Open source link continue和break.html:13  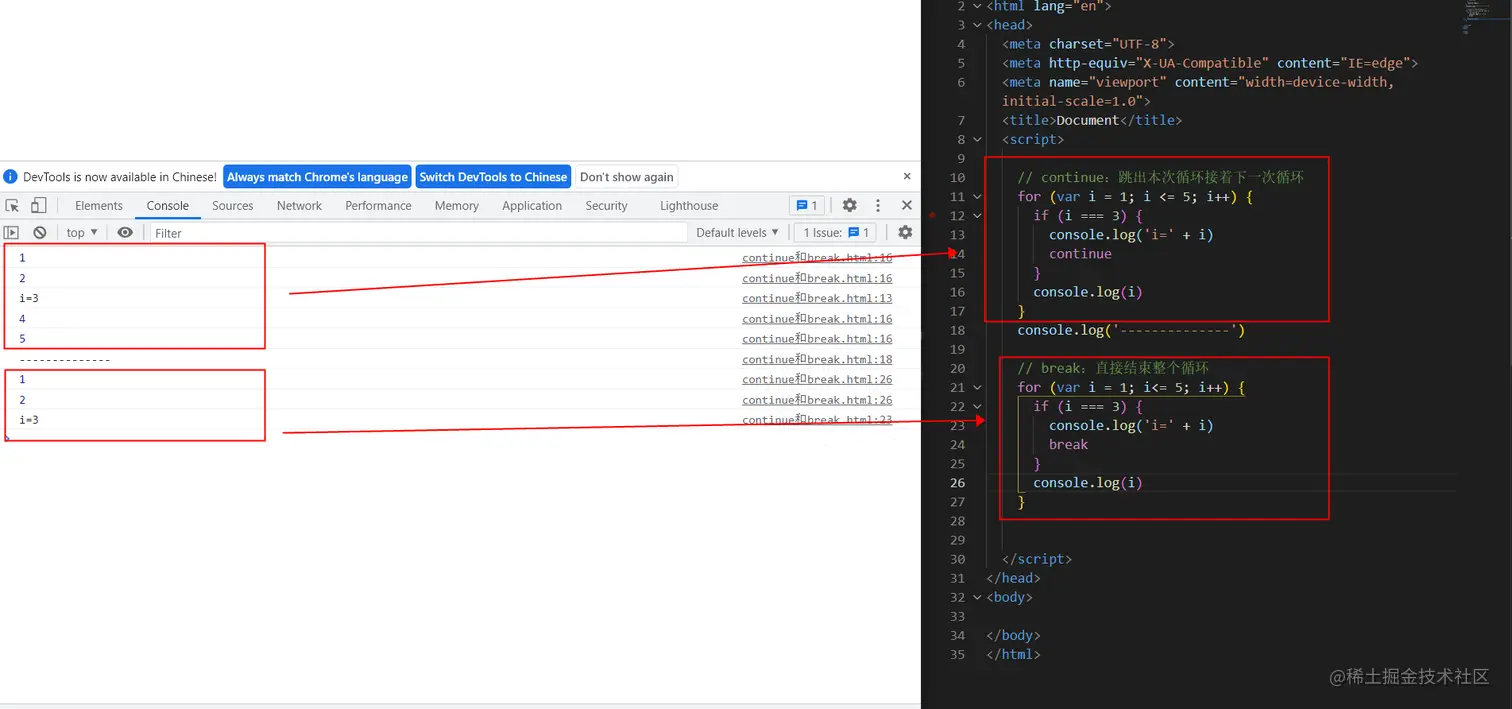pyautogui.click(x=817, y=298)
